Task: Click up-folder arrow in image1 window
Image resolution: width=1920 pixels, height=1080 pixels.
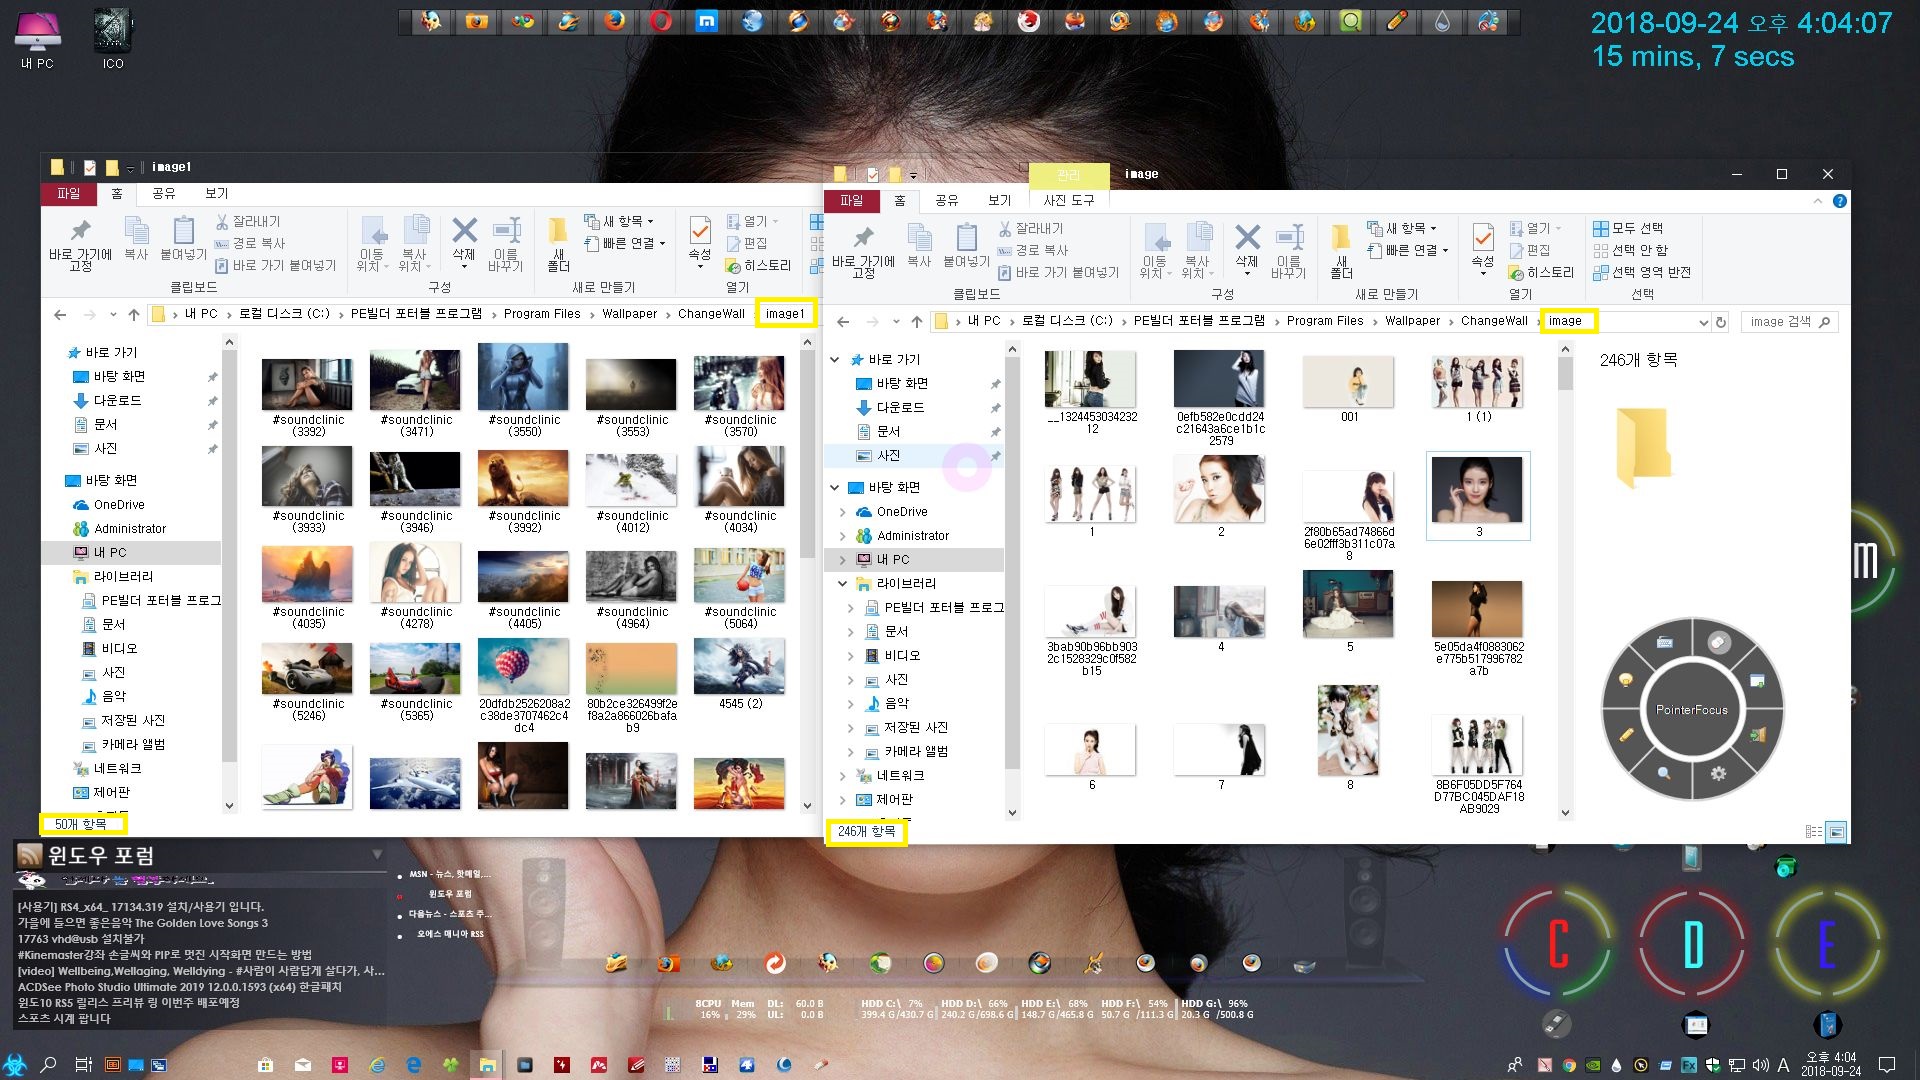Action: (x=134, y=314)
